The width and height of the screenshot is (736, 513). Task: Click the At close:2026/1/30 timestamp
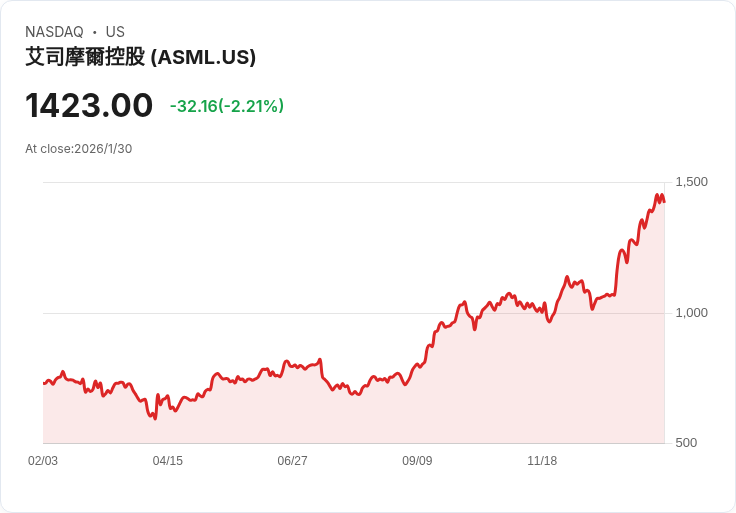[78, 149]
